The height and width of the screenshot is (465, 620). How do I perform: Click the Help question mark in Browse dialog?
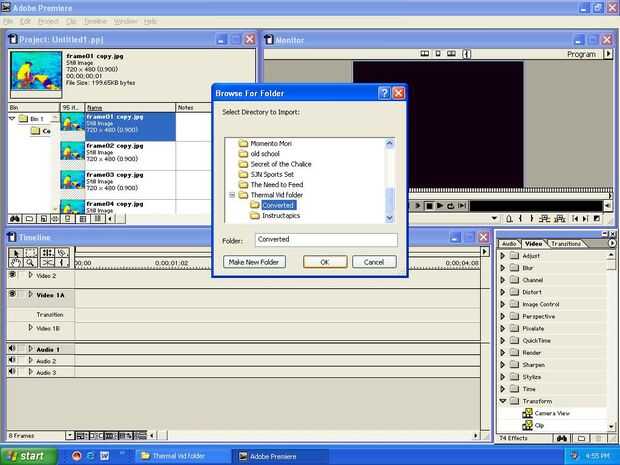[384, 93]
